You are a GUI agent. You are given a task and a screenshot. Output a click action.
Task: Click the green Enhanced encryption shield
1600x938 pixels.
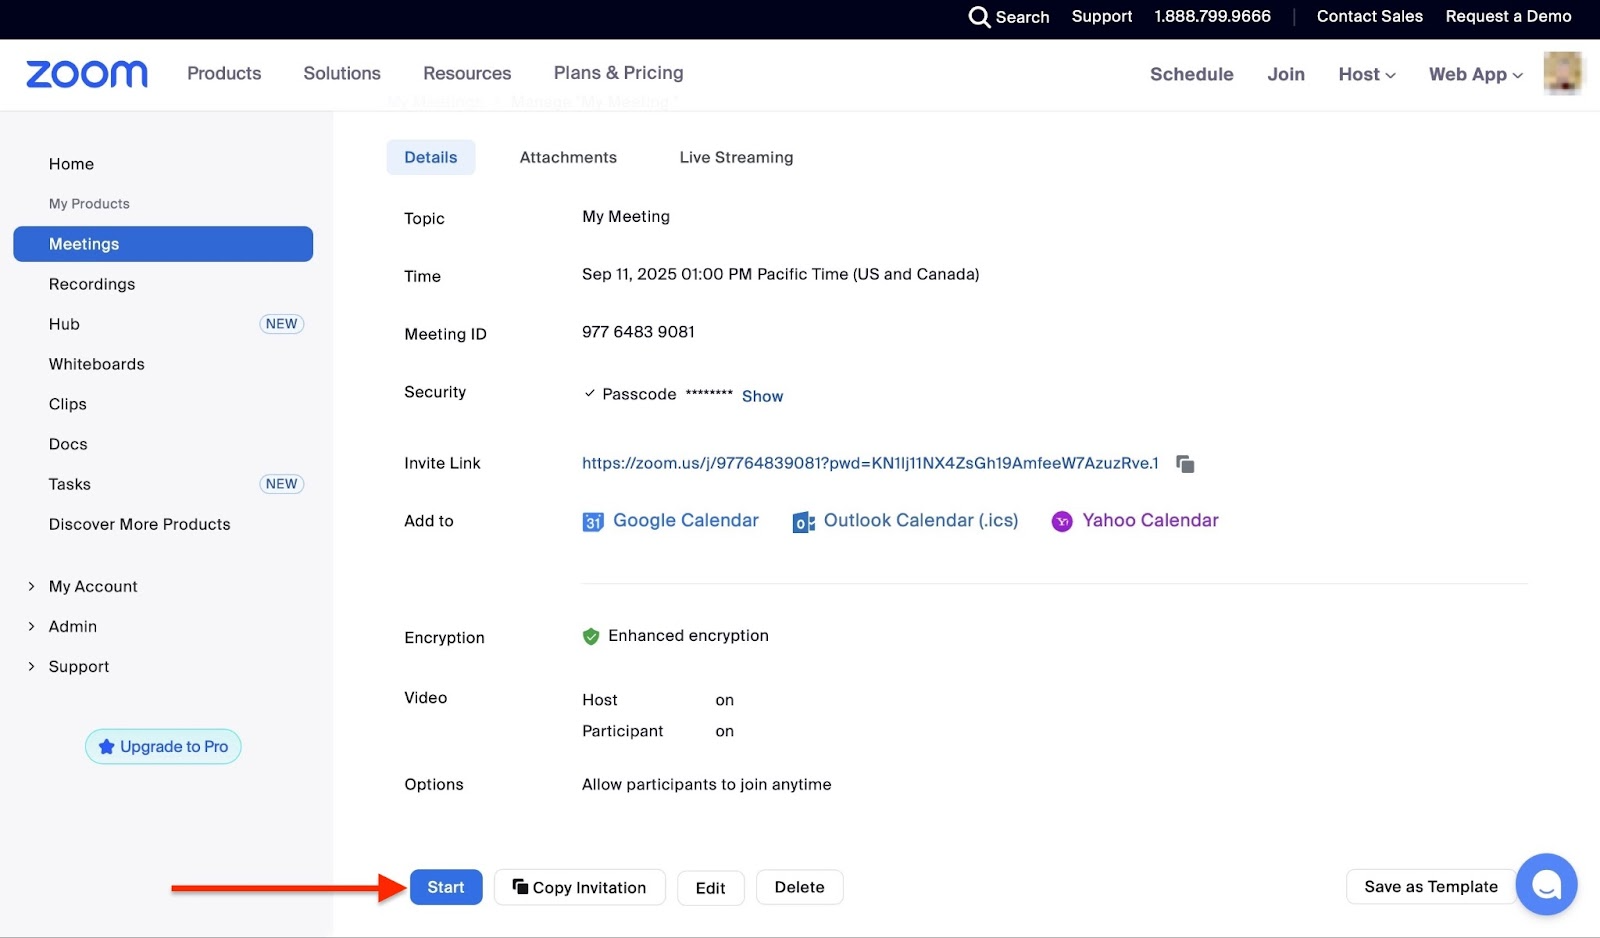coord(591,636)
